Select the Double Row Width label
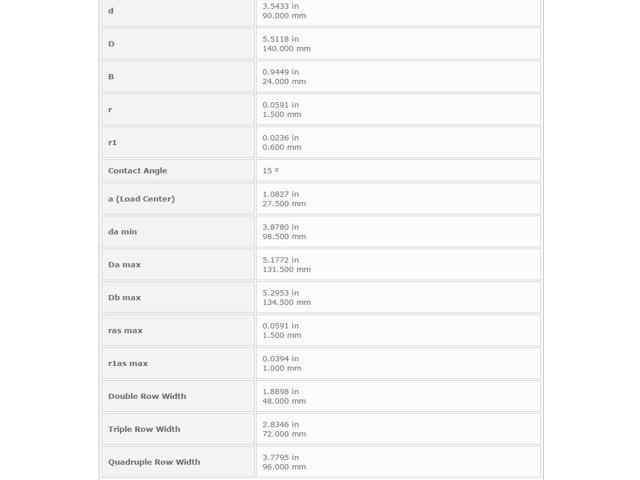The height and width of the screenshot is (480, 640). (x=147, y=396)
